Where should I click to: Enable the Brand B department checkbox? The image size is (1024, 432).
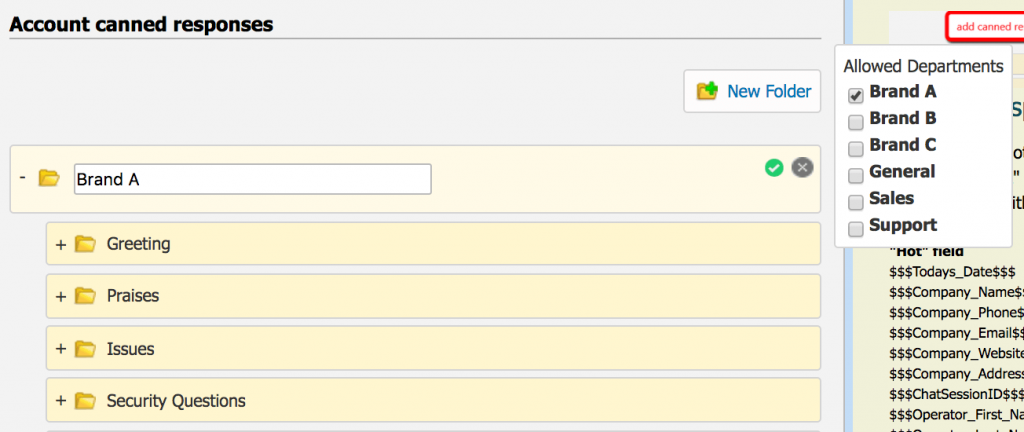(x=856, y=122)
